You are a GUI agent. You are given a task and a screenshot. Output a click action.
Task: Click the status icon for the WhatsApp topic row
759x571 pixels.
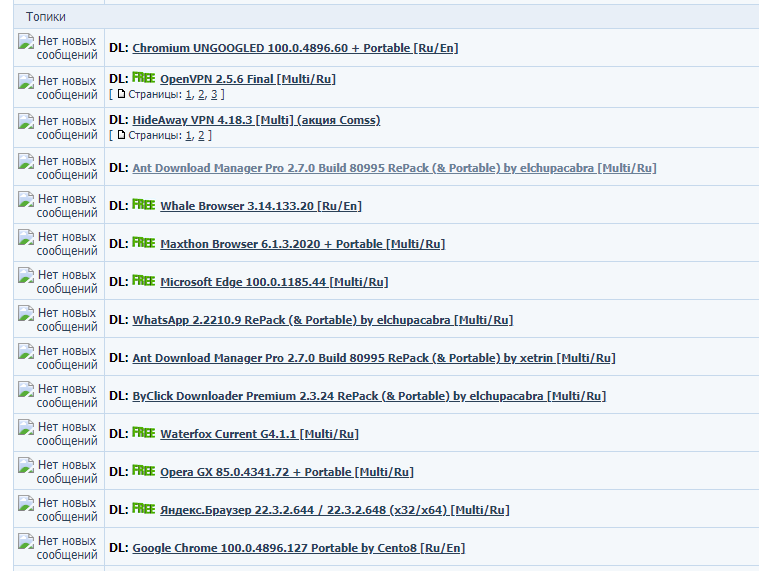coord(26,313)
